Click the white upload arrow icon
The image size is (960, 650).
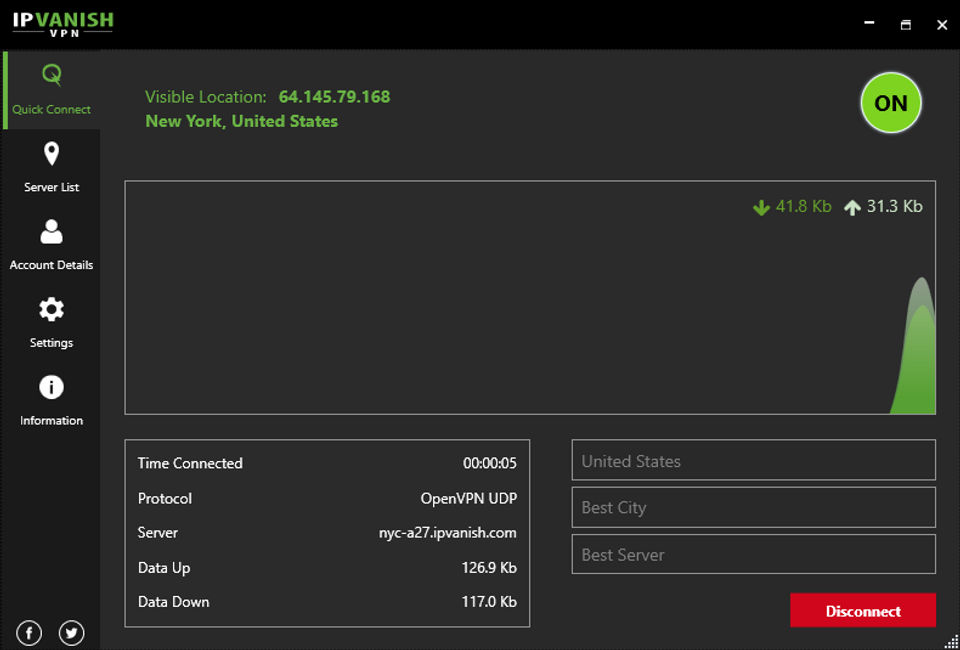852,208
